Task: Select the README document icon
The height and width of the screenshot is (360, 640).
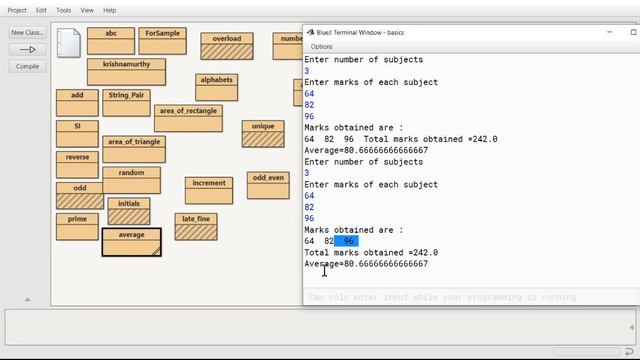Action: tap(69, 43)
